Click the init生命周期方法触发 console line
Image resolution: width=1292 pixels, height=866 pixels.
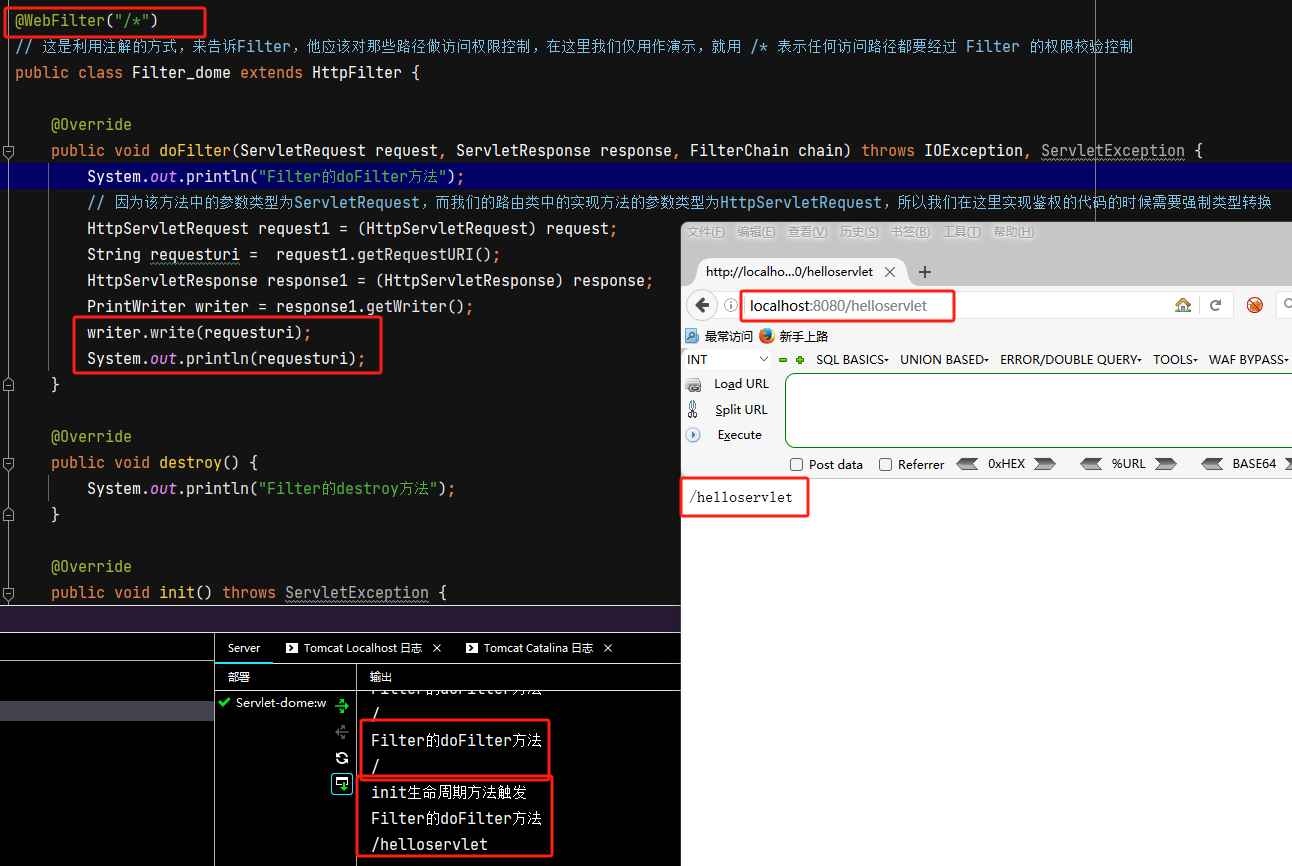[x=449, y=792]
